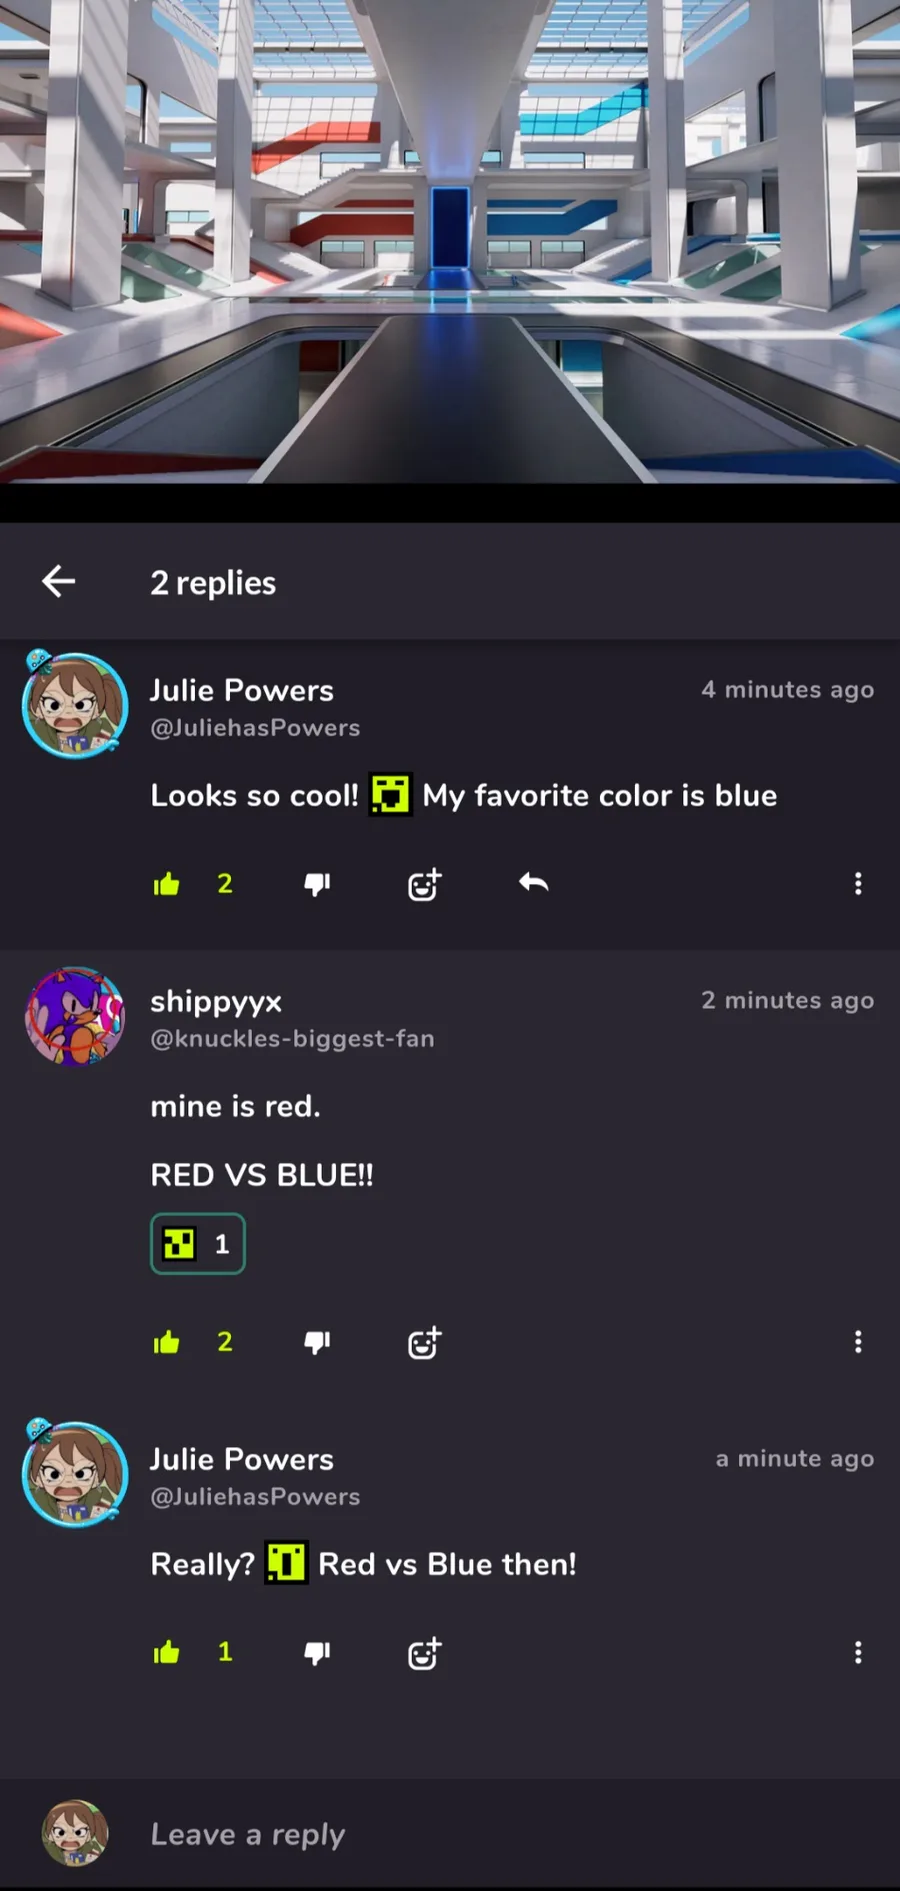Open the three-dot menu on shippyyx's comment
Image resolution: width=900 pixels, height=1891 pixels.
[x=858, y=1342]
